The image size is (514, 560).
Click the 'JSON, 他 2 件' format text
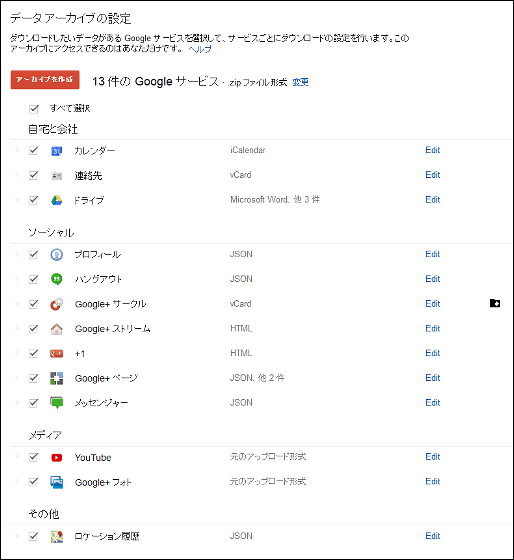tap(257, 378)
